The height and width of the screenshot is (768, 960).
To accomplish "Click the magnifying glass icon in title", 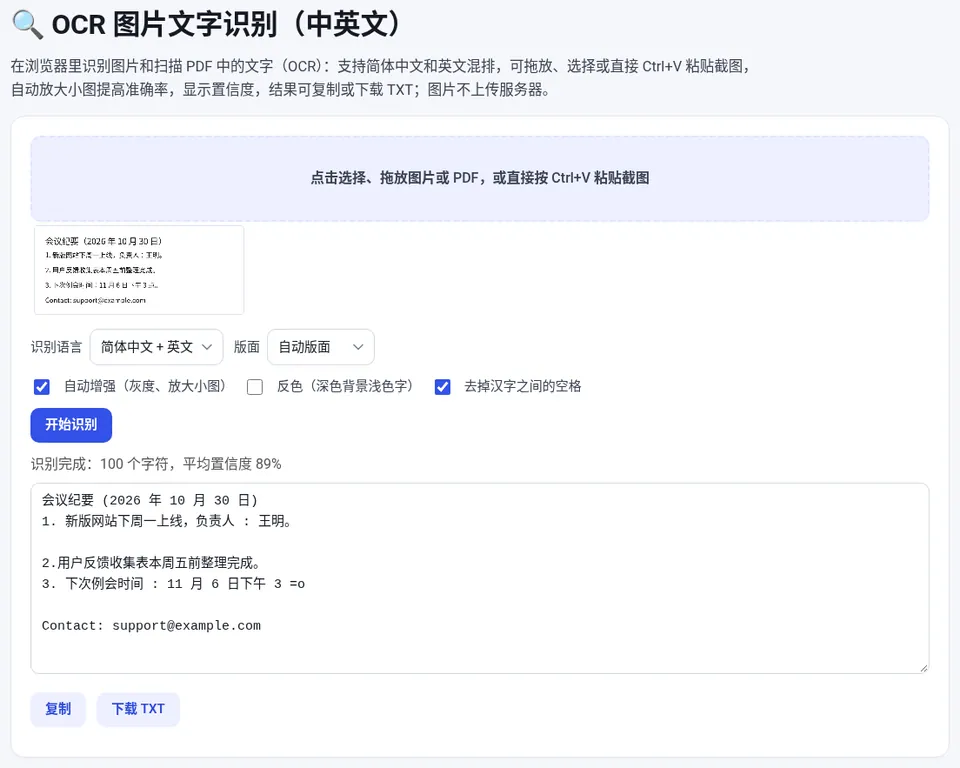I will [x=28, y=24].
